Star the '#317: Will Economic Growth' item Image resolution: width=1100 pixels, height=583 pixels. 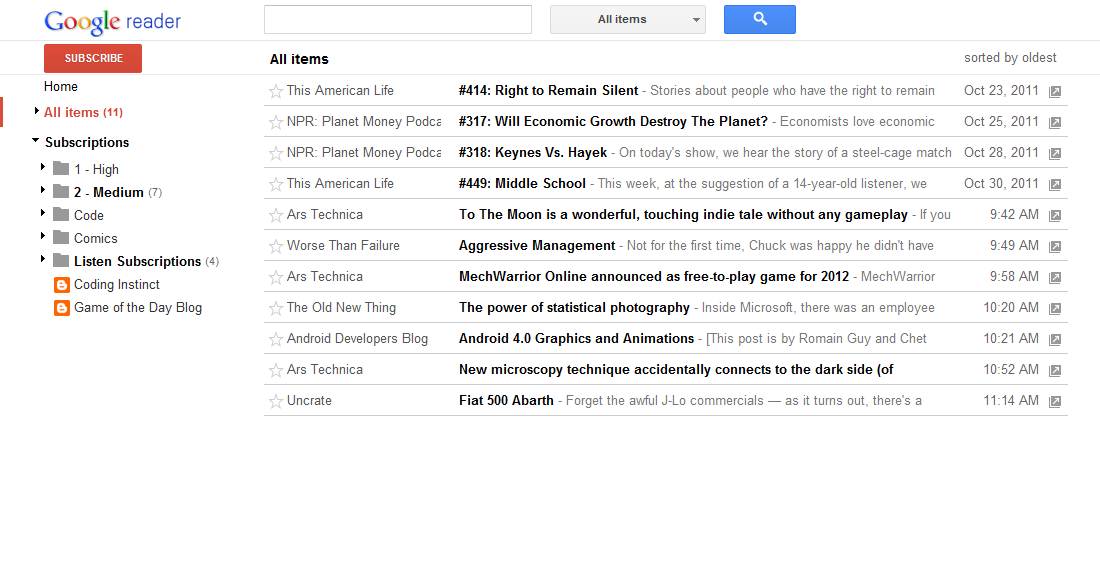tap(276, 122)
